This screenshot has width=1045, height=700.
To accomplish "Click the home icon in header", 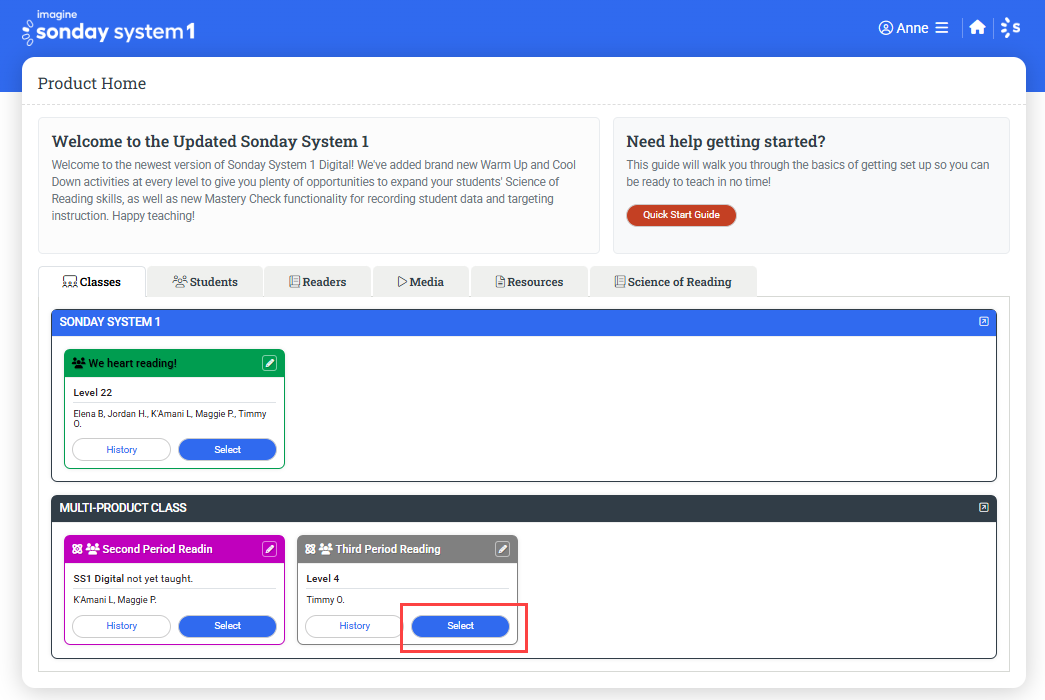I will 977,28.
